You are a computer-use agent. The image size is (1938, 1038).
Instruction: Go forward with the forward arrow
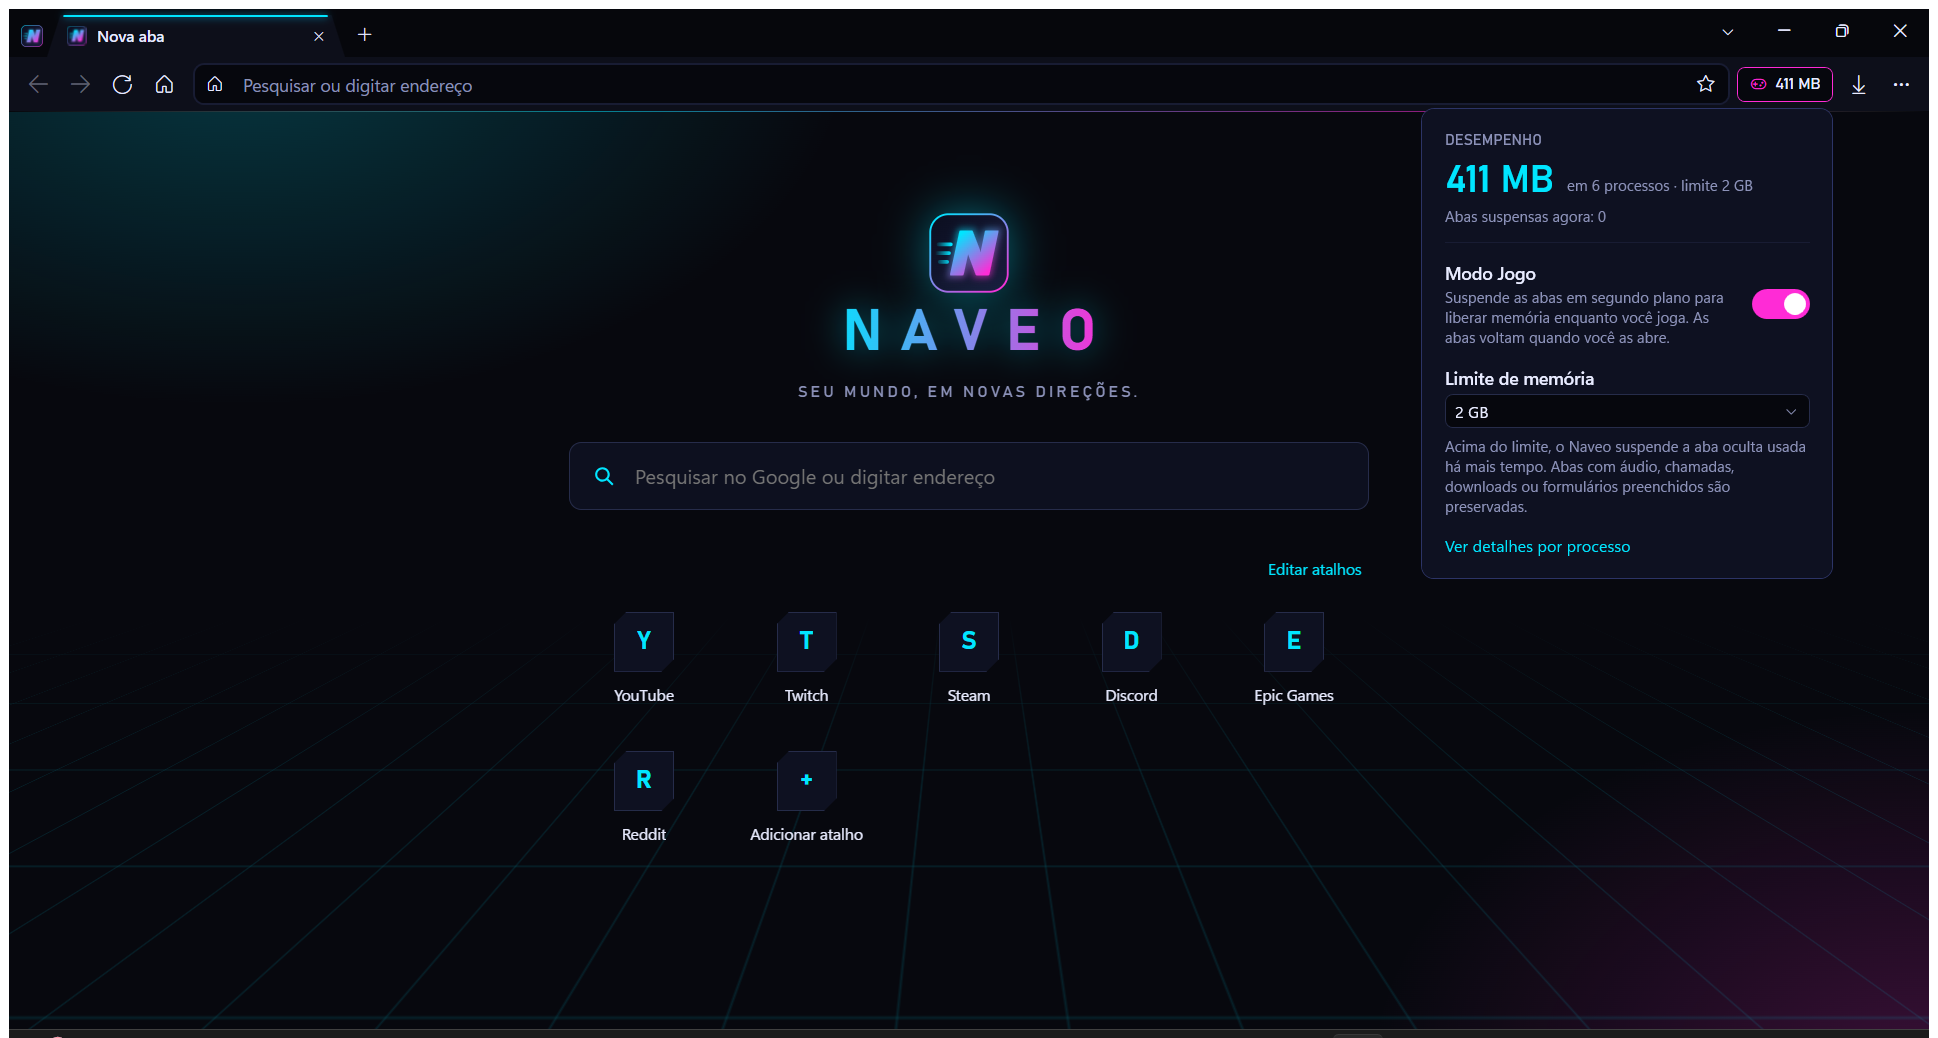point(81,85)
